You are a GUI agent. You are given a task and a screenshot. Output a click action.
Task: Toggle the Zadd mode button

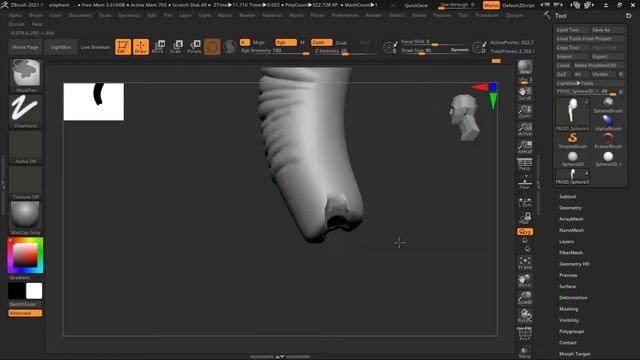322,42
